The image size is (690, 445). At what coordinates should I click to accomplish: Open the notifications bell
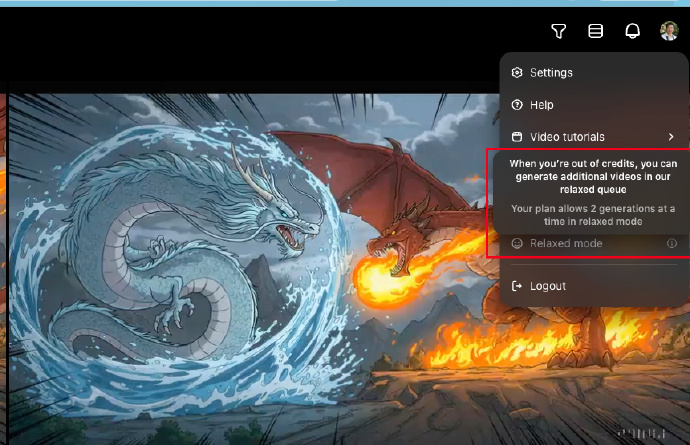[632, 31]
